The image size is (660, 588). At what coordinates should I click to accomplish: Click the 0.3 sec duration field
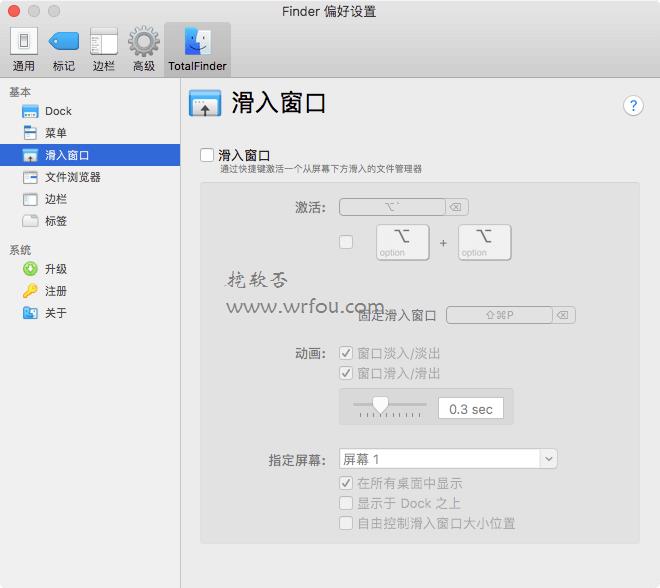coord(471,408)
